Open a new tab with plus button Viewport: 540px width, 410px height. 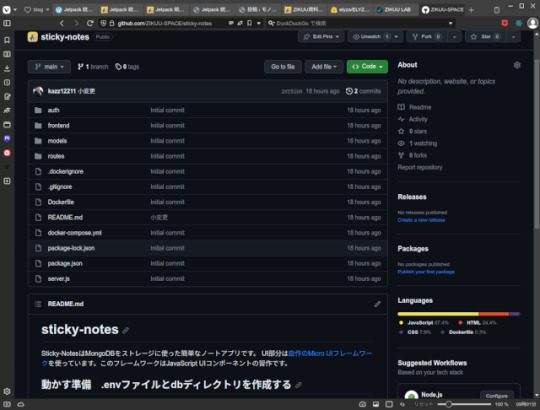coord(471,10)
